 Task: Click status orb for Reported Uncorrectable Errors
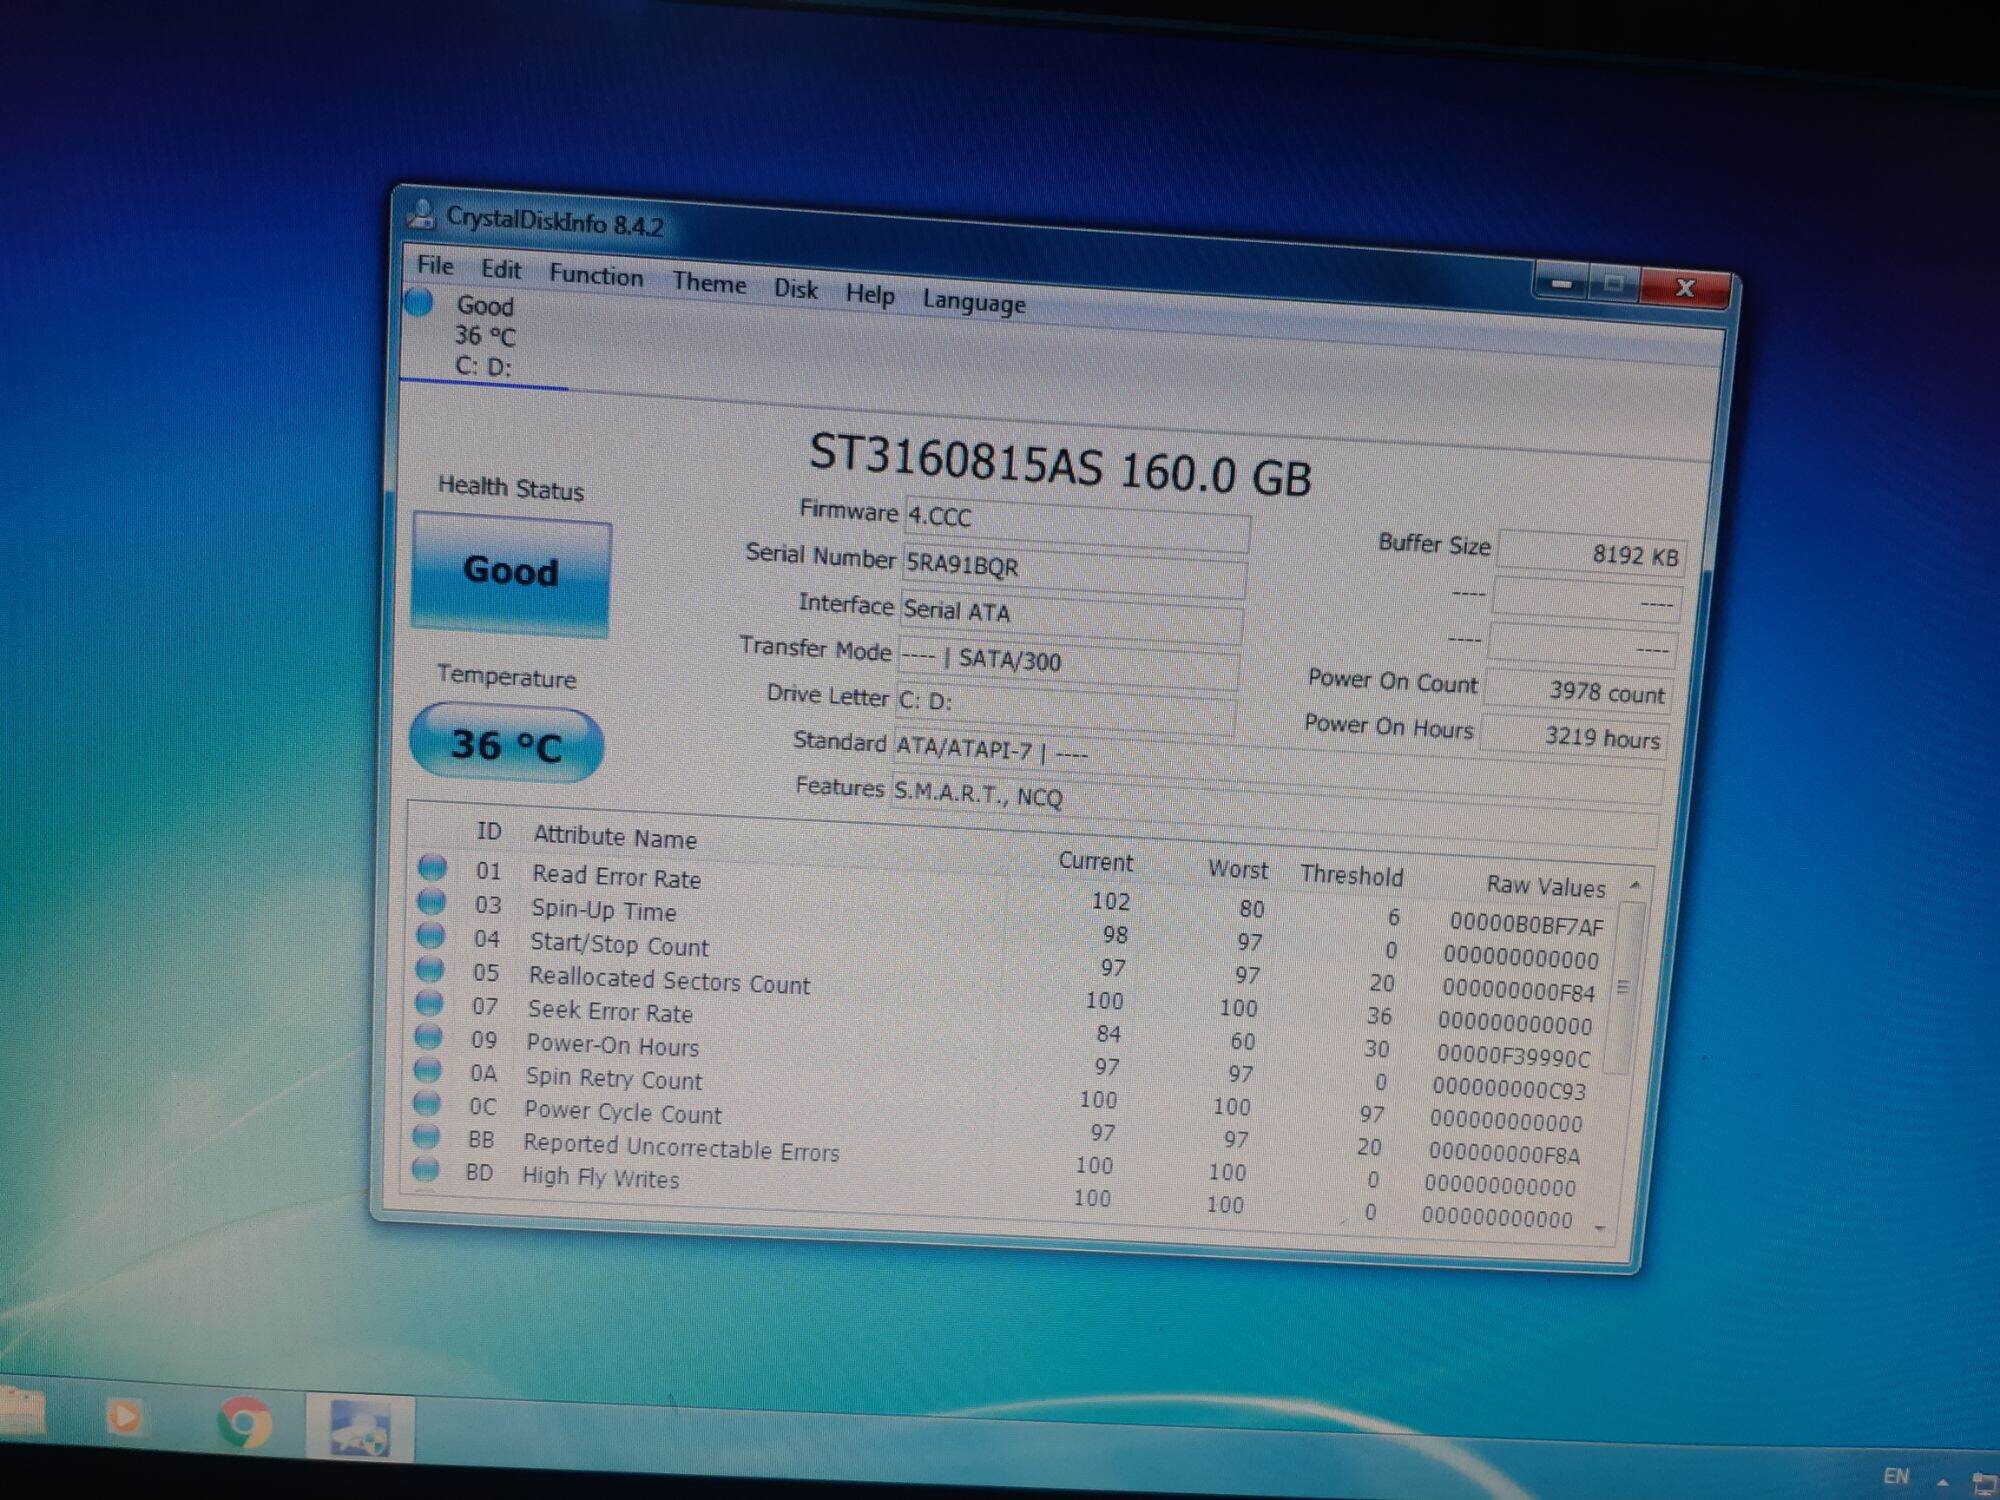(426, 1136)
